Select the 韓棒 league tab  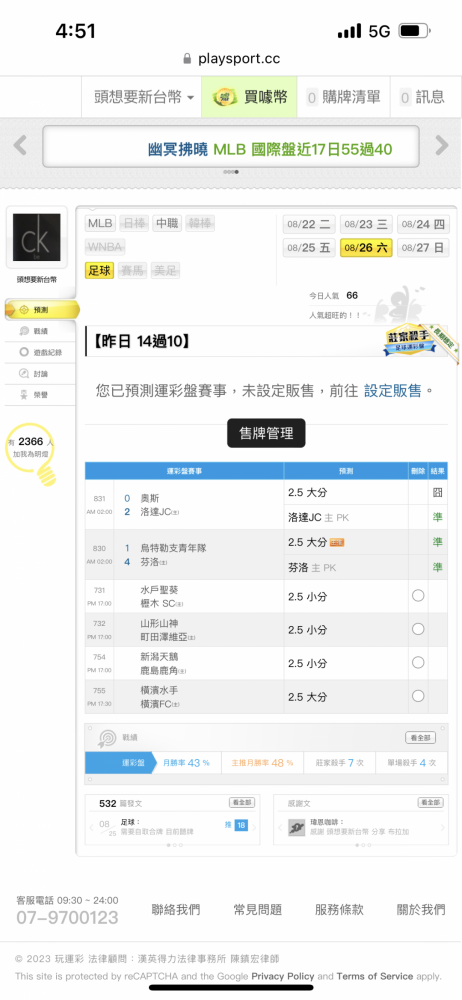click(x=200, y=224)
